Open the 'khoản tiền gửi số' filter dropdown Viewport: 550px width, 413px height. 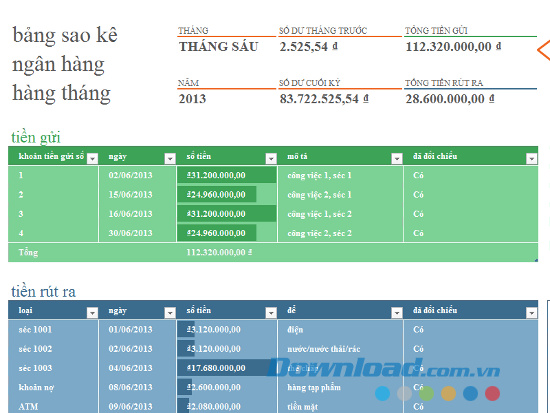[92, 159]
